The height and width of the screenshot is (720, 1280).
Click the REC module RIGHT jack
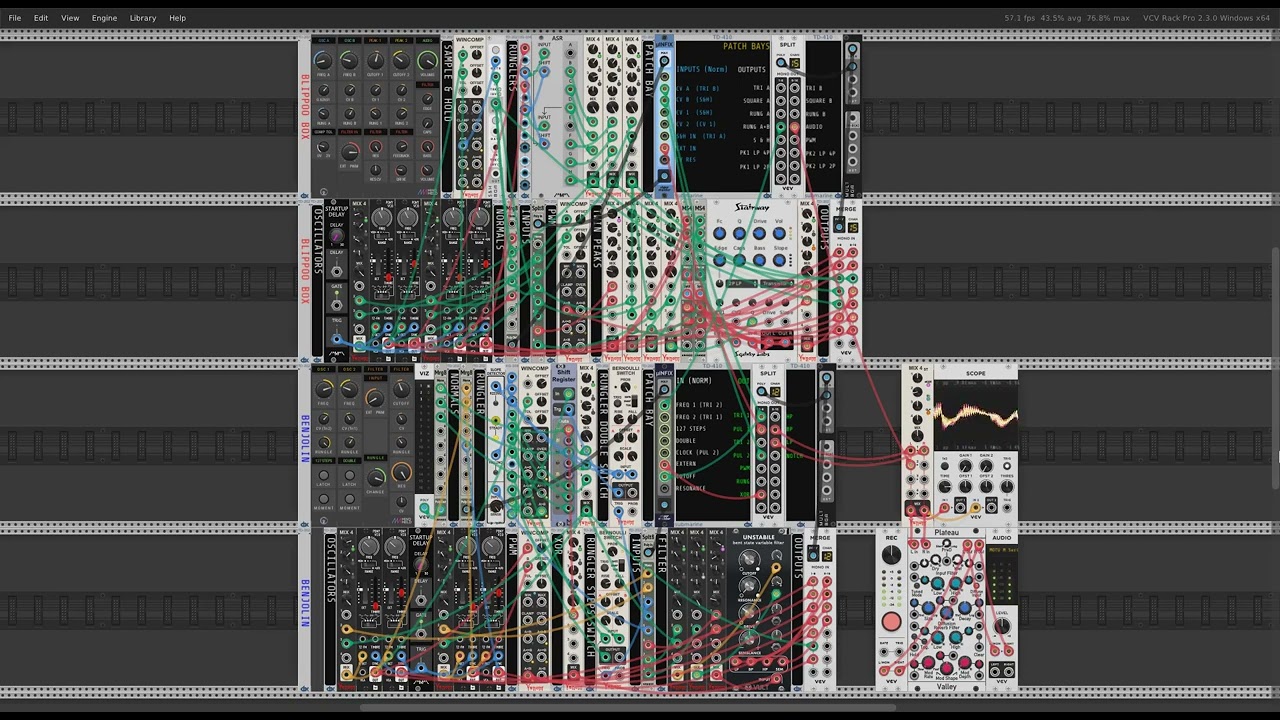point(899,671)
